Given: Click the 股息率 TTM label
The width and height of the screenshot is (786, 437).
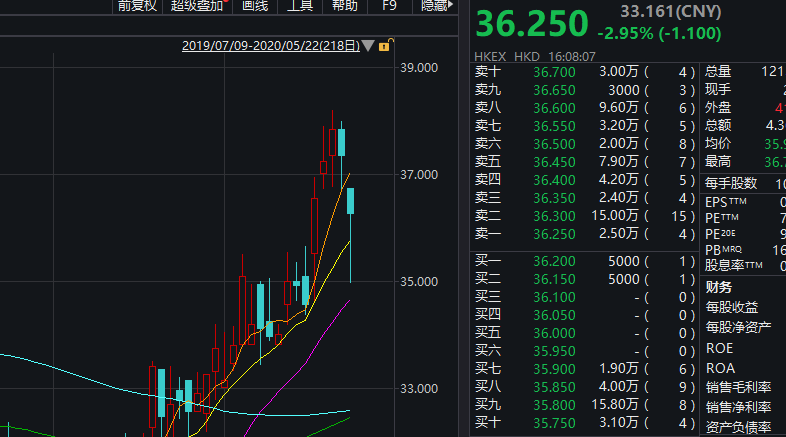Looking at the screenshot, I should 734,266.
